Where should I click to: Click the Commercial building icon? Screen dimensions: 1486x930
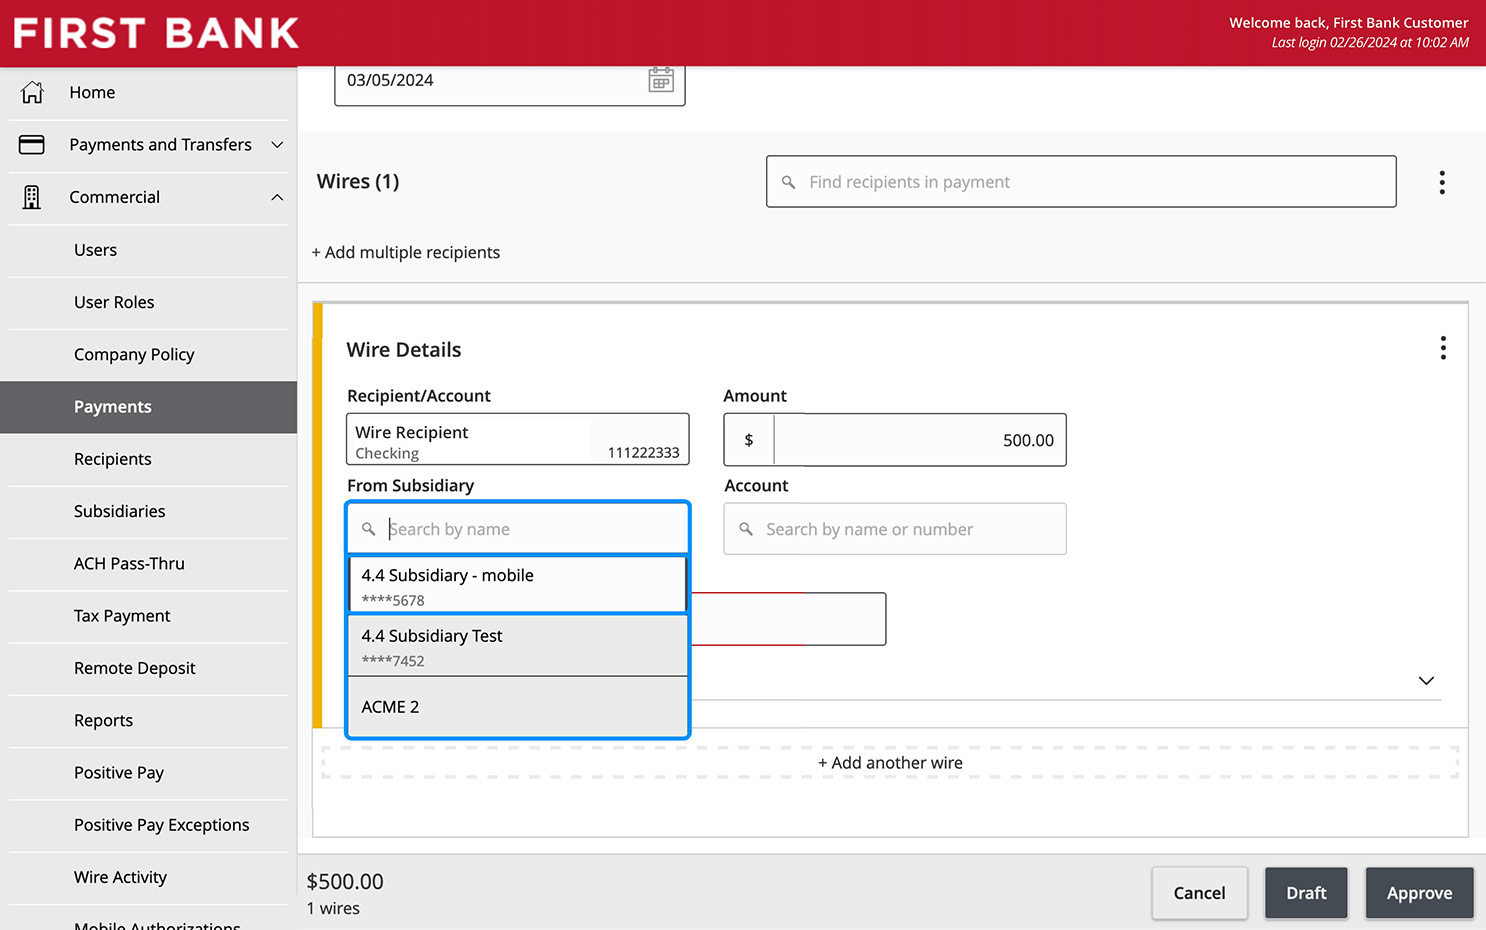(32, 197)
